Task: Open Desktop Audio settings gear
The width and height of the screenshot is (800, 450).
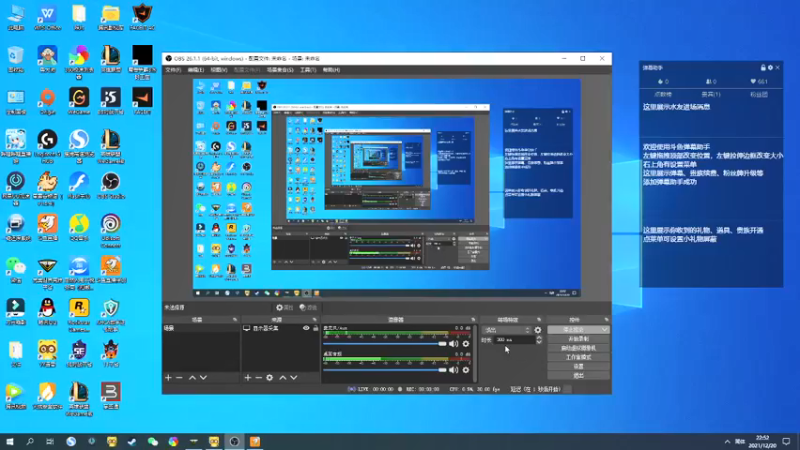Action: (x=466, y=370)
